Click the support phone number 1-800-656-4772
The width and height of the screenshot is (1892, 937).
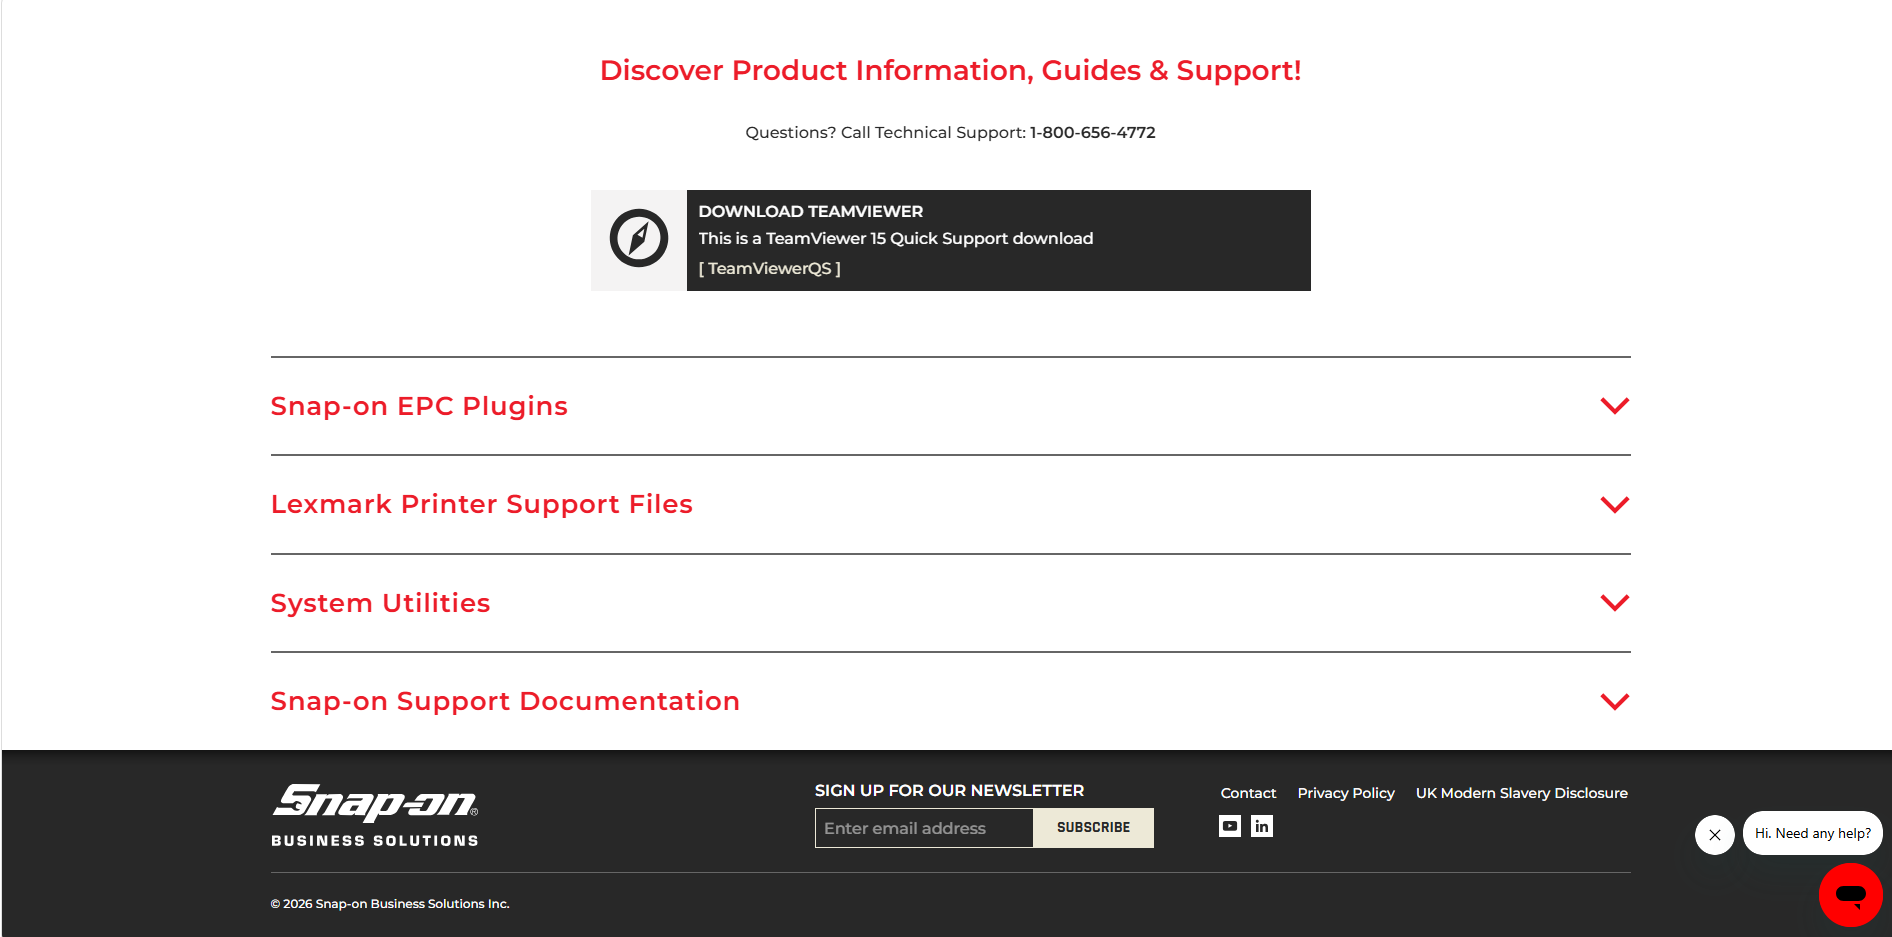tap(1093, 132)
